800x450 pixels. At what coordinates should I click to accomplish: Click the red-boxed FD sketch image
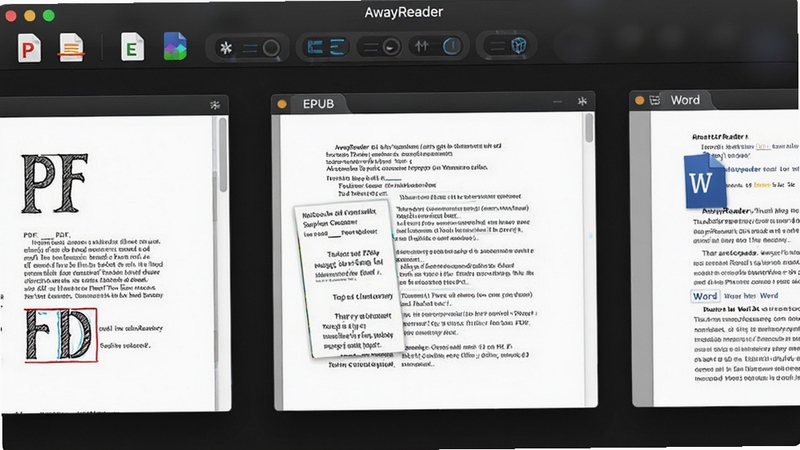(61, 336)
